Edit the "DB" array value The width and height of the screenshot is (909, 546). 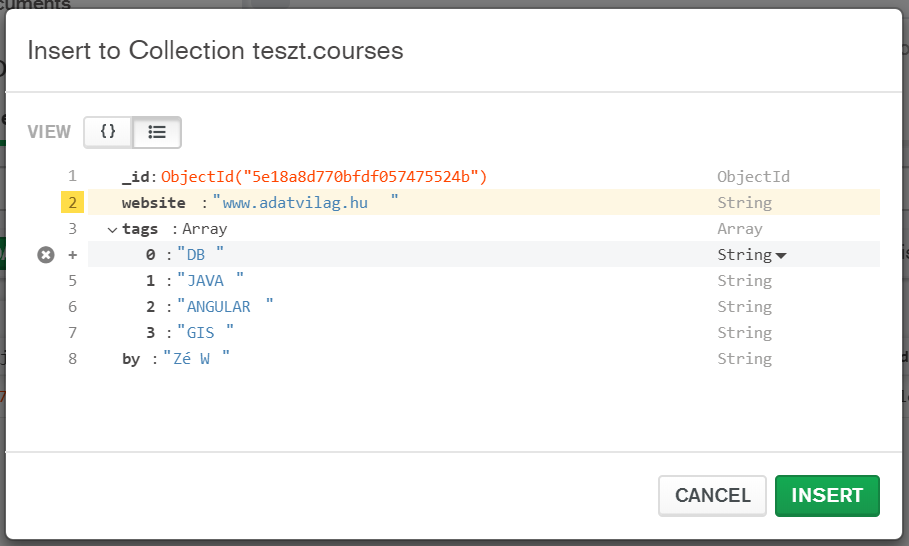[x=196, y=255]
